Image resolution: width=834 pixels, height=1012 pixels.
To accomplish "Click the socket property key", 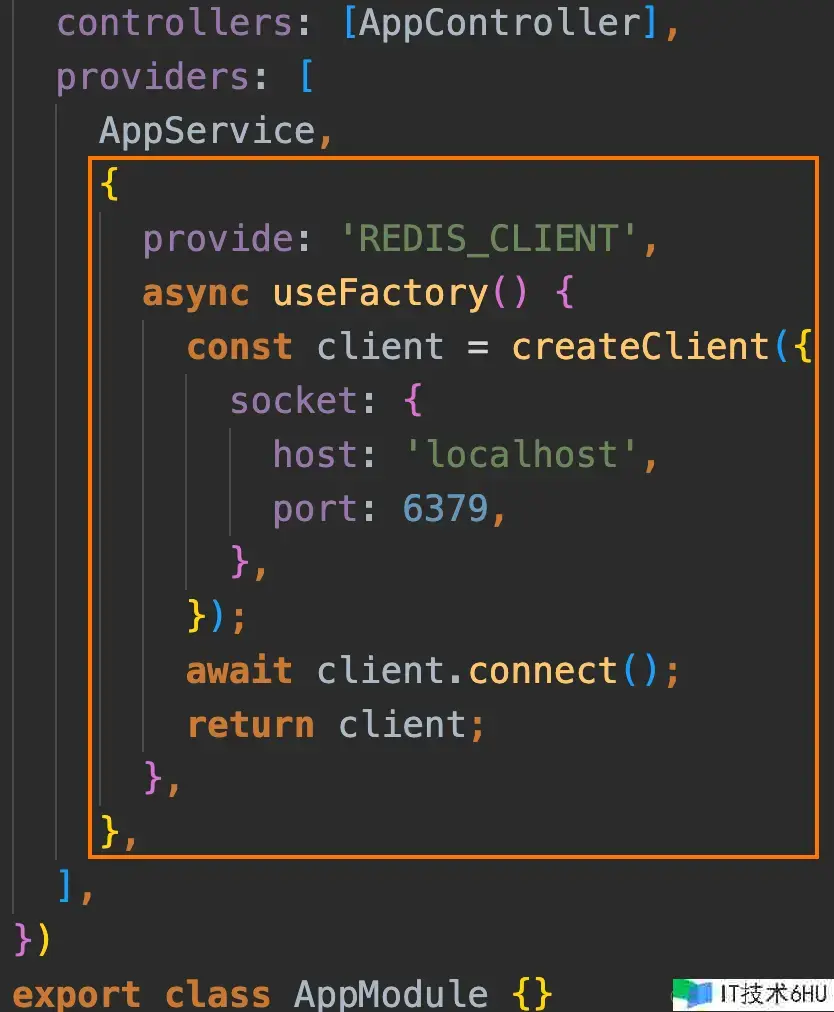I will click(x=294, y=401).
